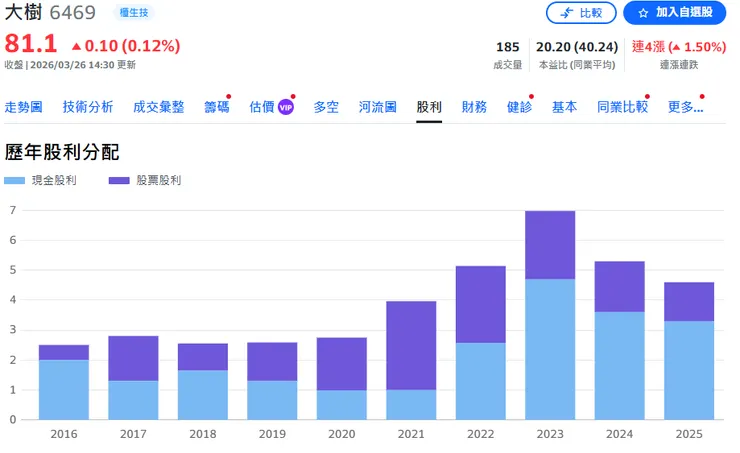Select the 2018 cash dividend bar
The width and height of the screenshot is (740, 453).
coord(203,395)
